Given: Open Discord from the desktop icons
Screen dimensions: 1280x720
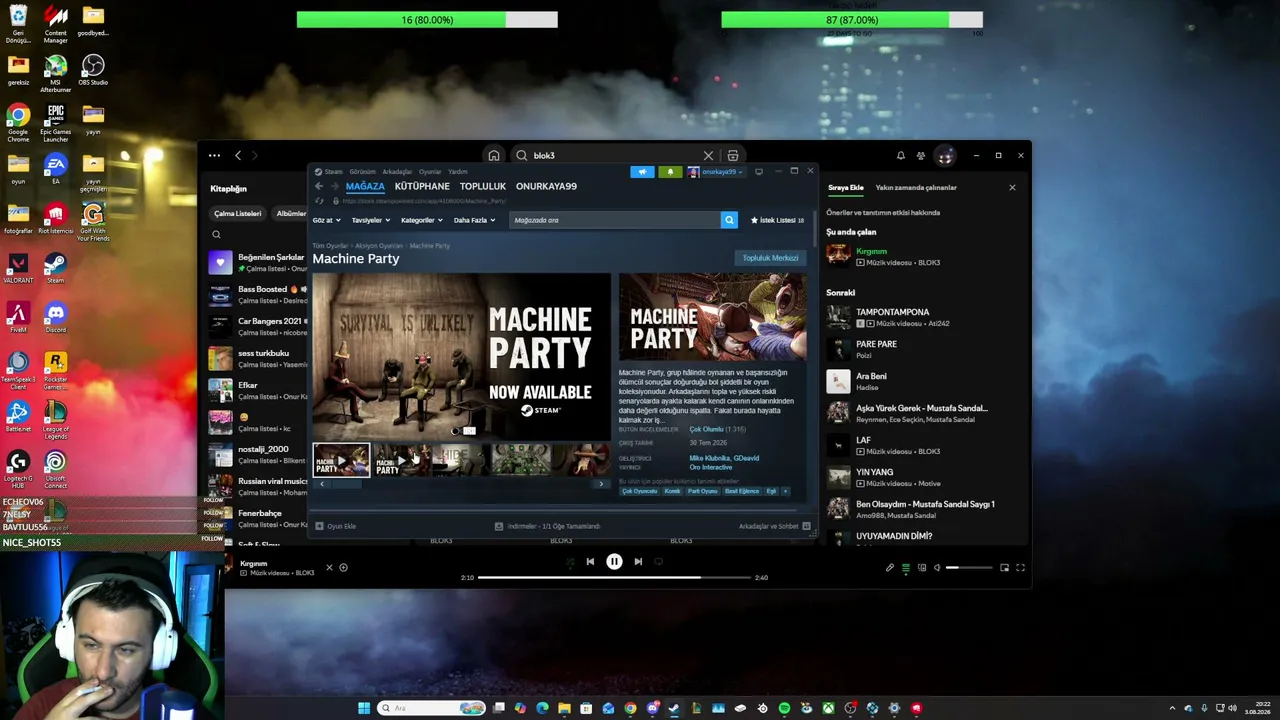Looking at the screenshot, I should (55, 319).
